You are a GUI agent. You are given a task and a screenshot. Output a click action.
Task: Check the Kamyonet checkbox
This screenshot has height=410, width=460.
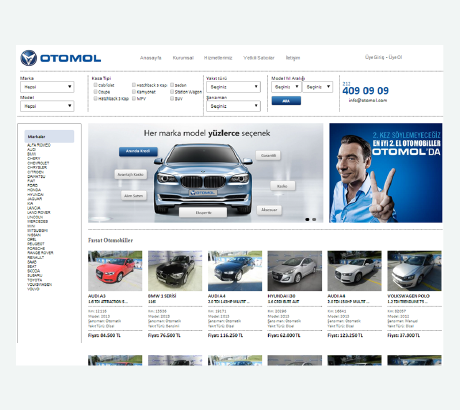tap(134, 92)
